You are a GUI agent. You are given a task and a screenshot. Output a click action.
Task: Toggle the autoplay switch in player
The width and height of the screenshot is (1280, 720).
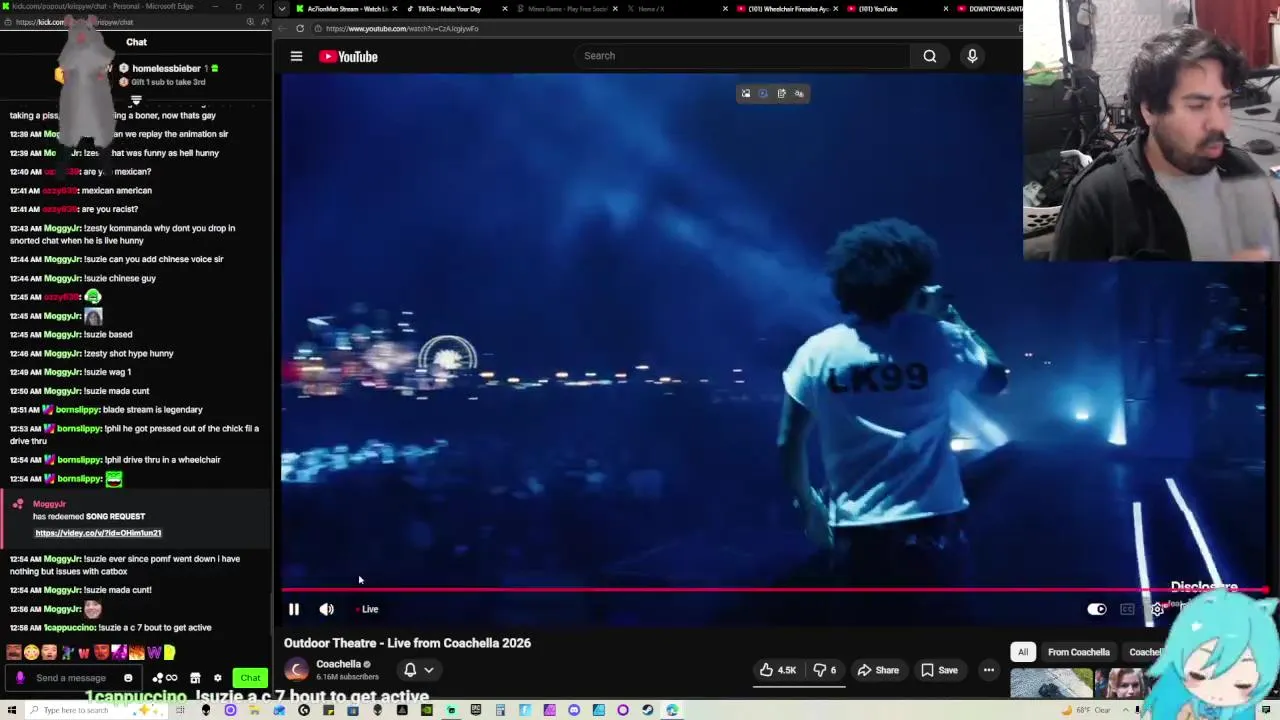click(1097, 609)
